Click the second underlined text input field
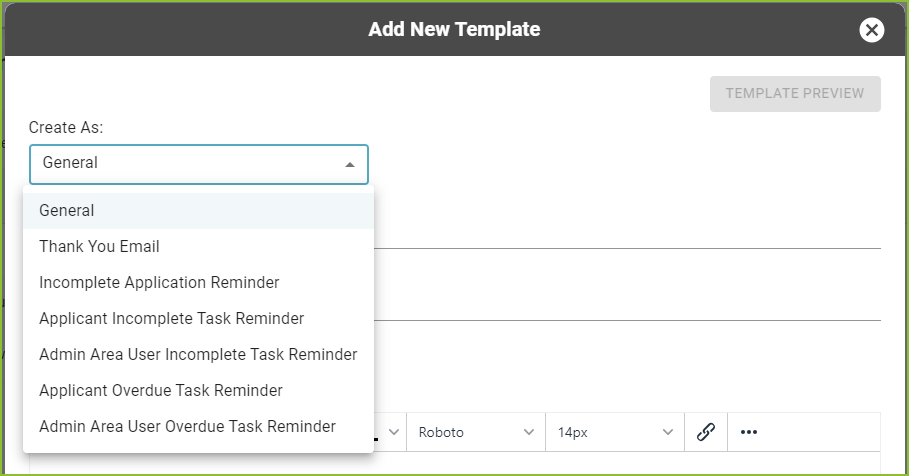 click(x=627, y=307)
